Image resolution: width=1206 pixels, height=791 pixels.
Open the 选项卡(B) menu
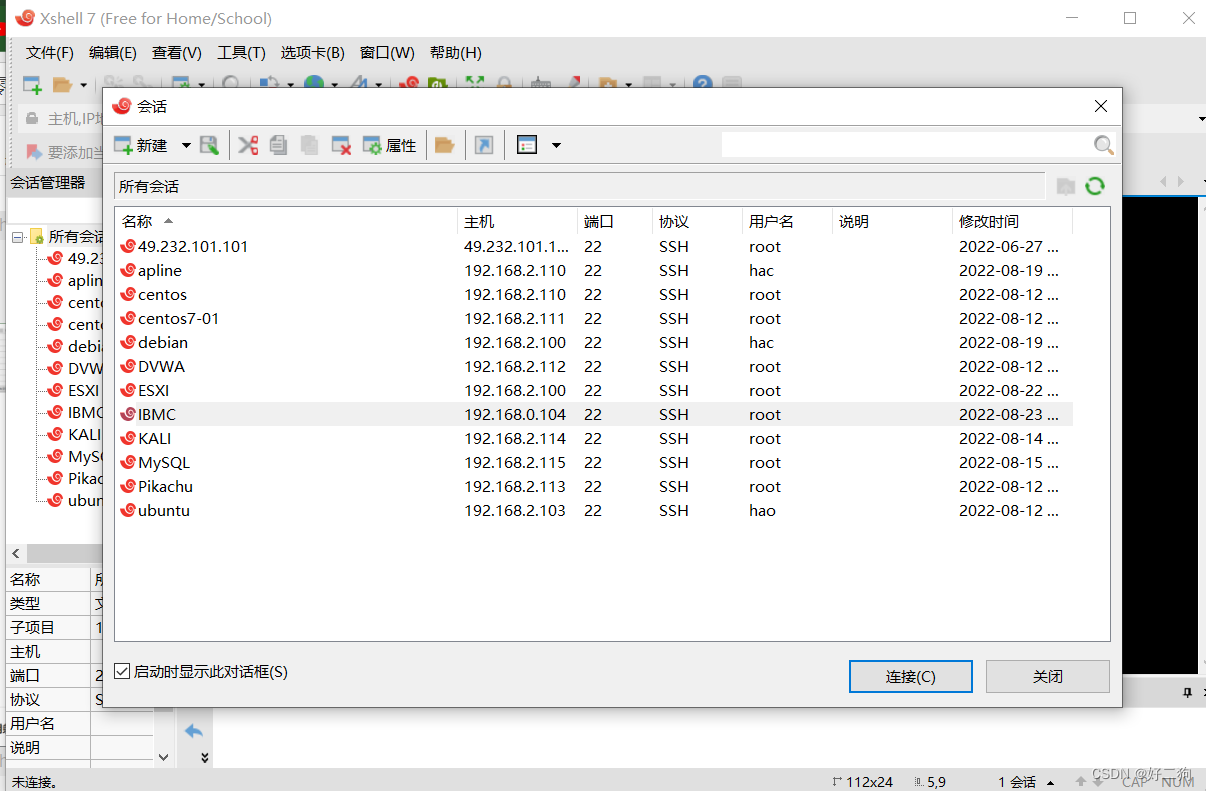(x=313, y=53)
